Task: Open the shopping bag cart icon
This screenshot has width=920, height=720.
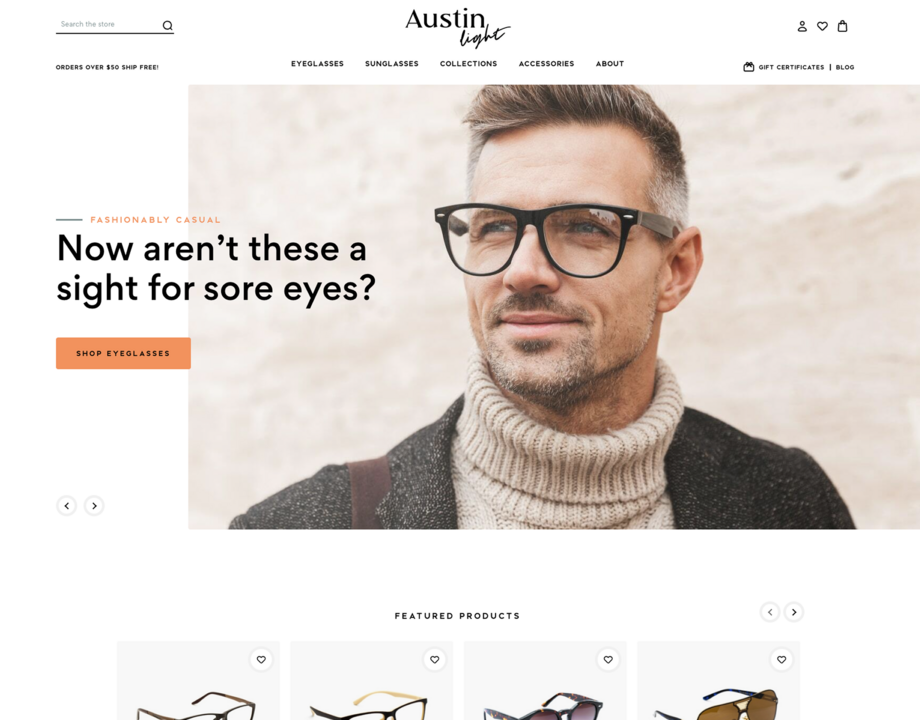Action: pyautogui.click(x=843, y=26)
